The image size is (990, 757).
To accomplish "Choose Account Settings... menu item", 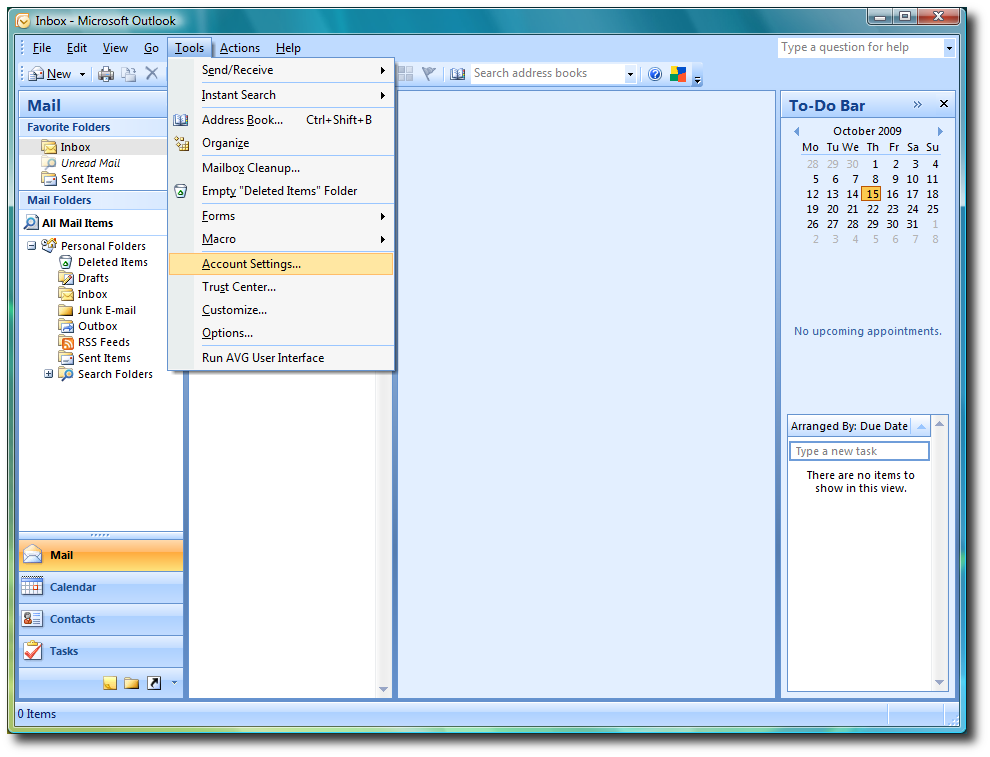I will click(282, 264).
